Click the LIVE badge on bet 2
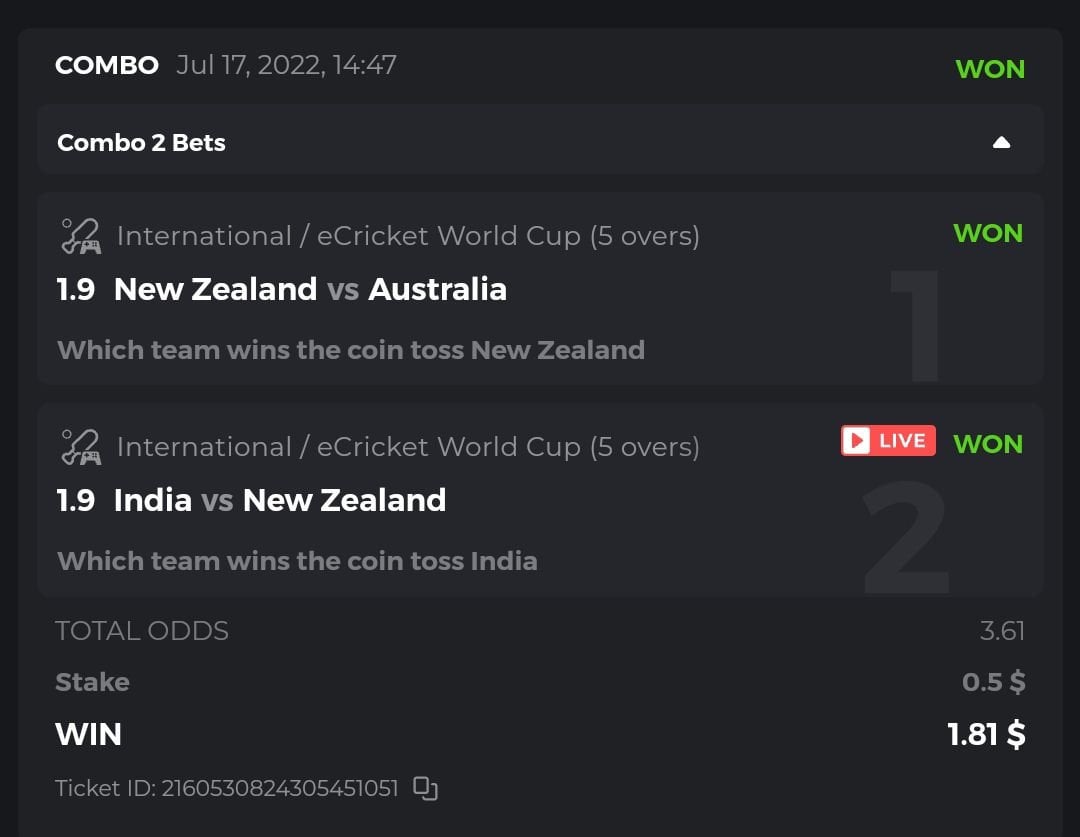The image size is (1080, 837). tap(888, 441)
